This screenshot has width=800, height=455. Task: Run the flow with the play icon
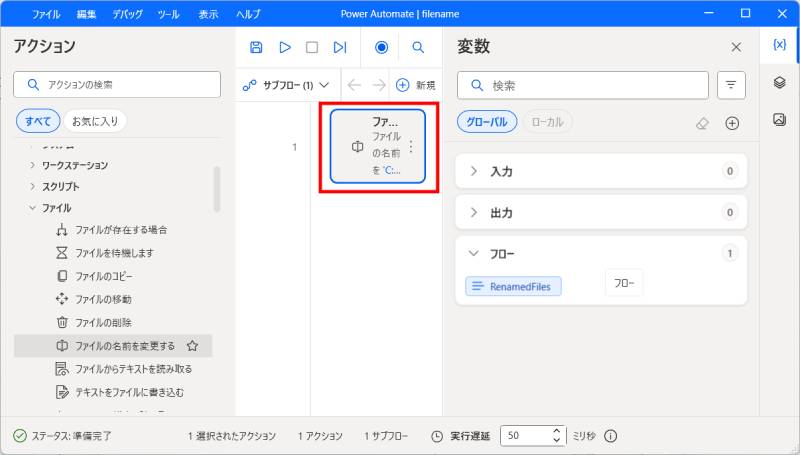click(x=285, y=47)
